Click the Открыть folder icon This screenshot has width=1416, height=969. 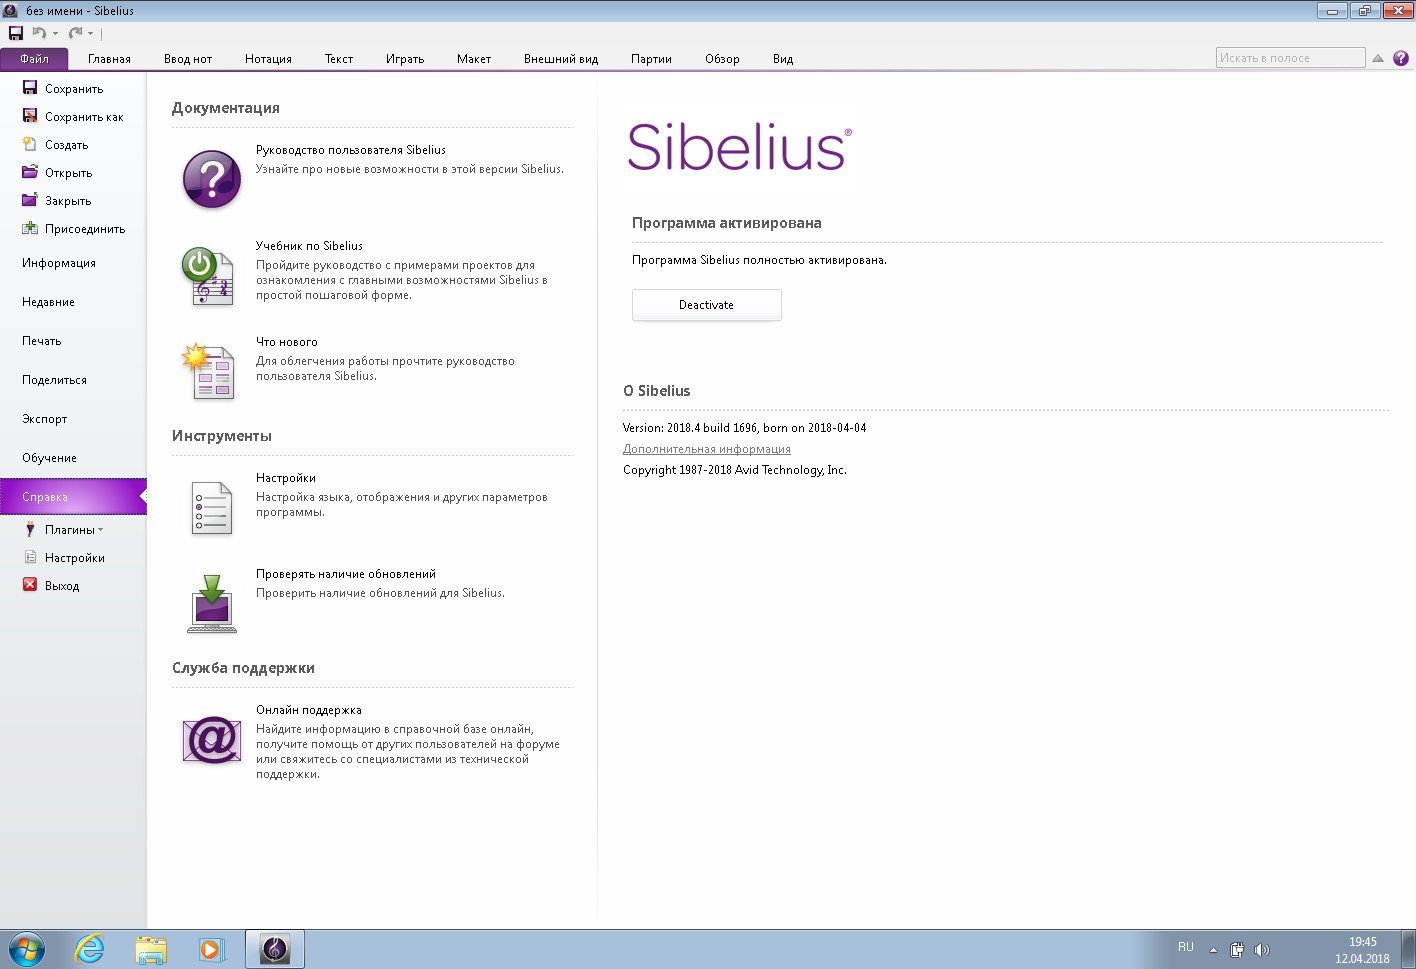(x=30, y=172)
